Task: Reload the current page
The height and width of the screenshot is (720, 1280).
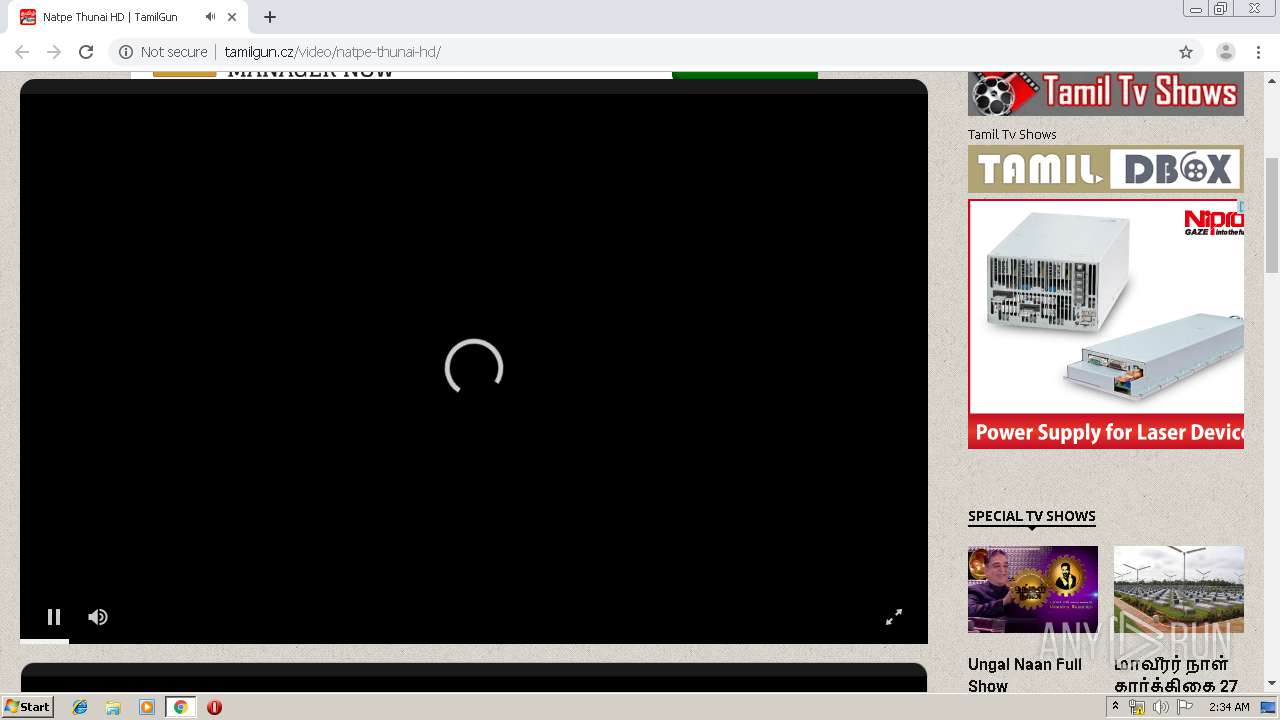Action: [86, 52]
